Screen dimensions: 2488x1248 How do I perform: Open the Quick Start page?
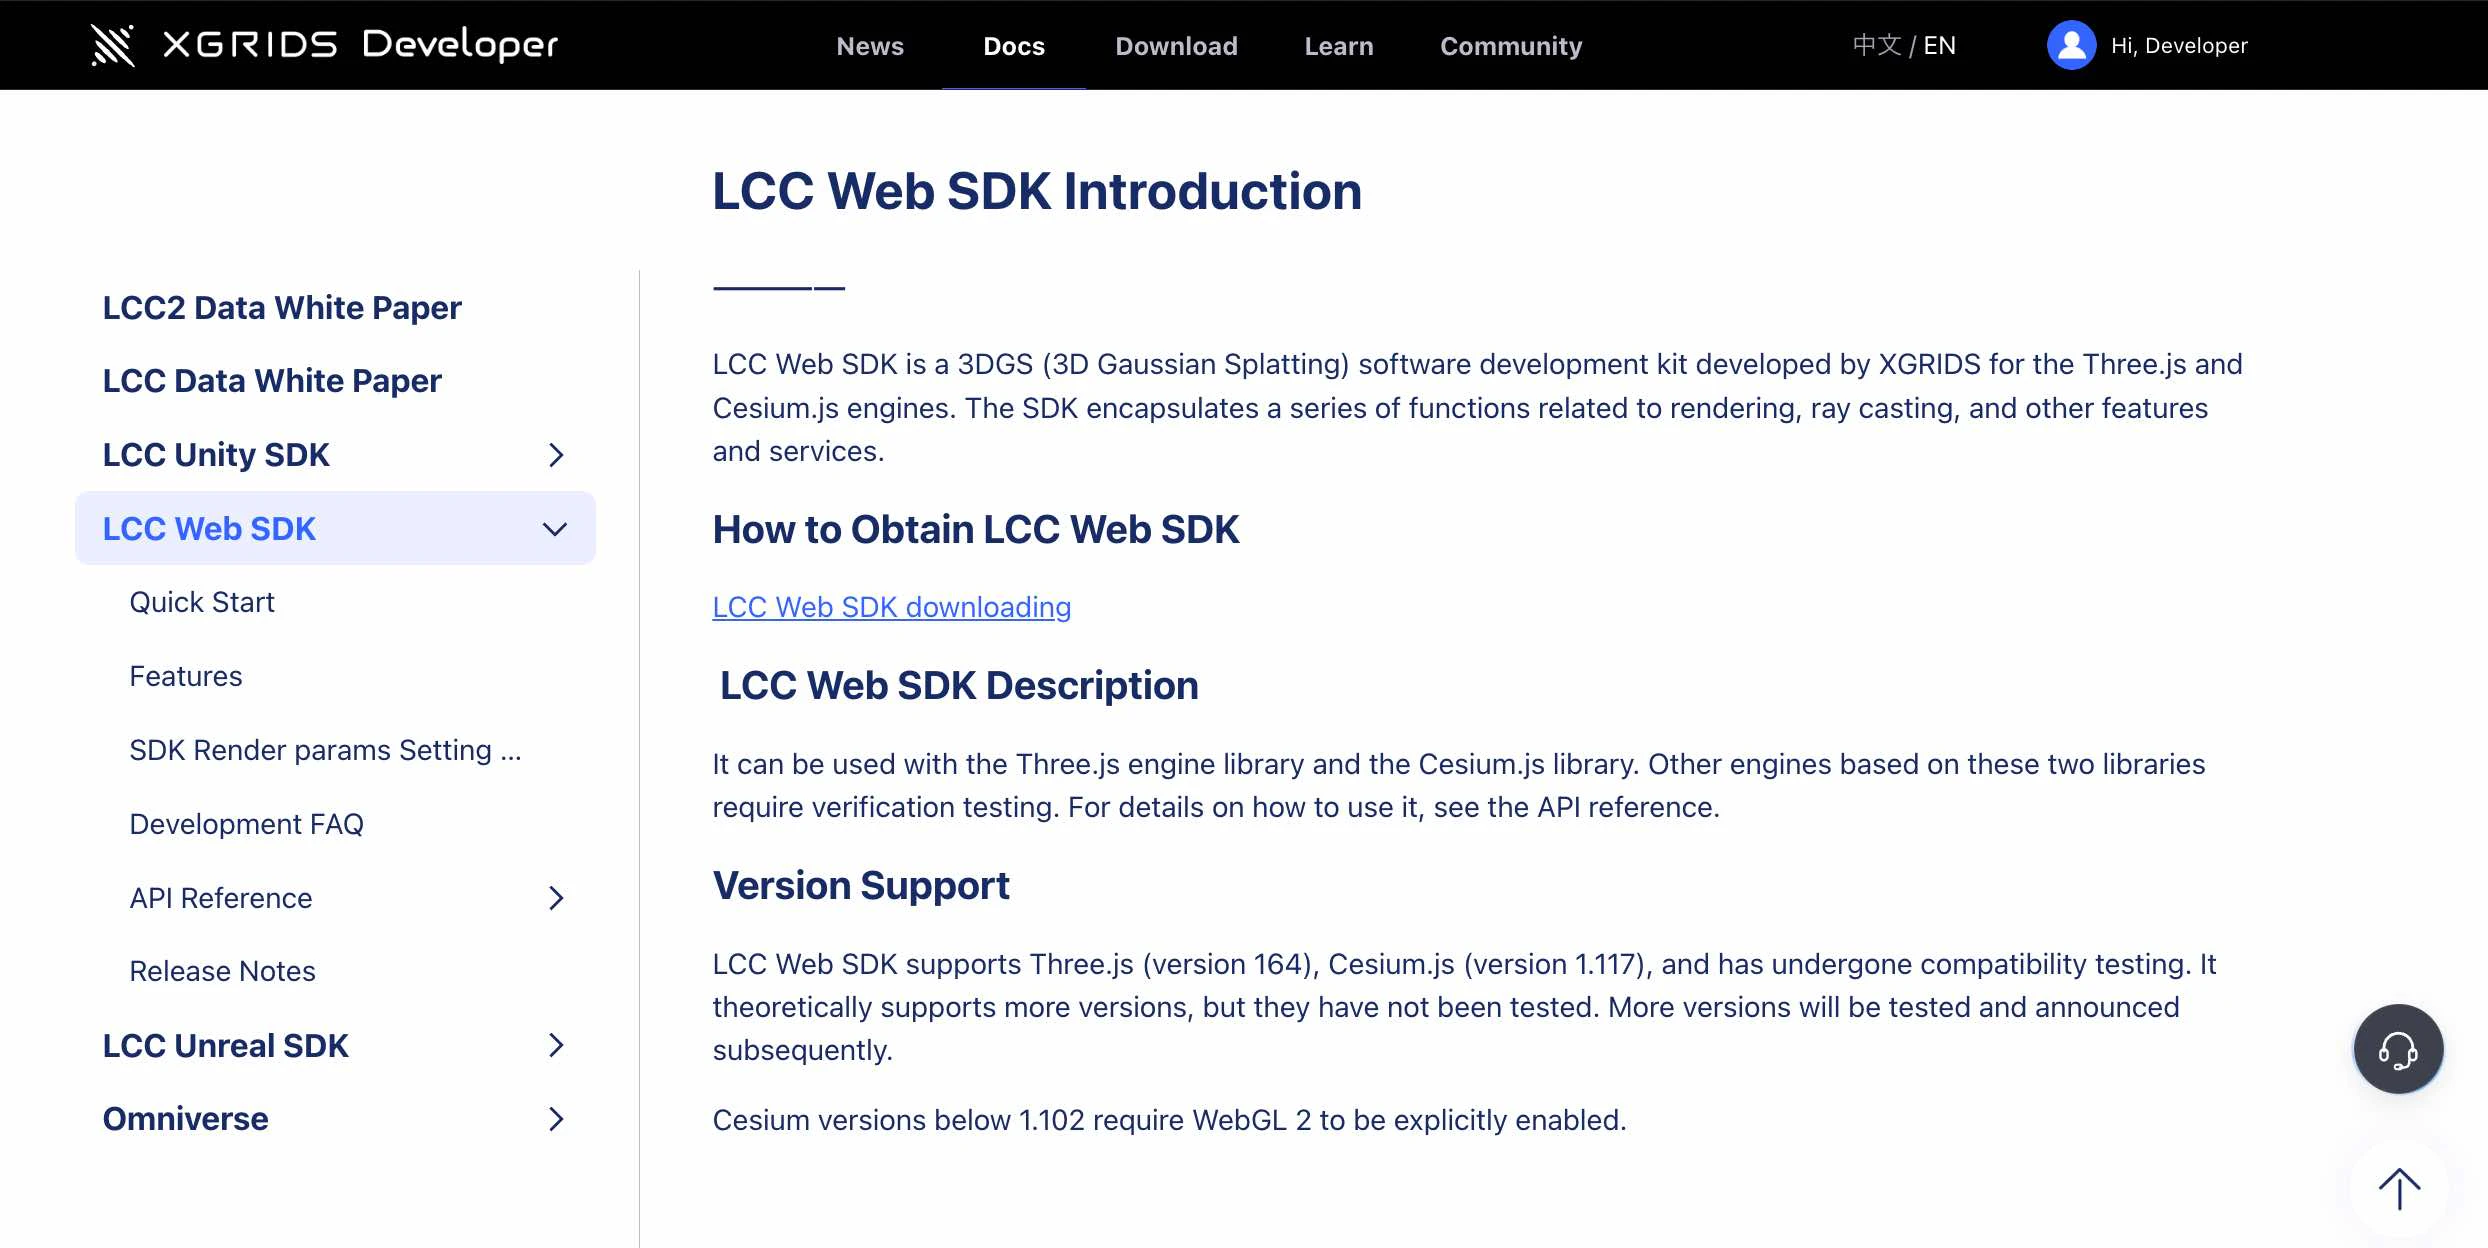tap(202, 602)
